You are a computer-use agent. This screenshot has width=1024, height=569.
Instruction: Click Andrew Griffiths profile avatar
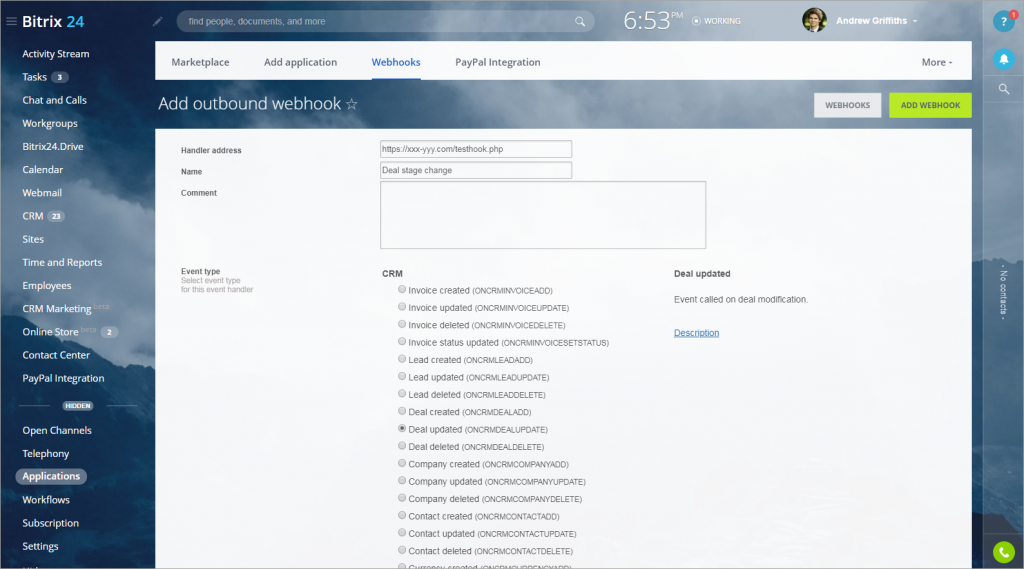pos(814,21)
